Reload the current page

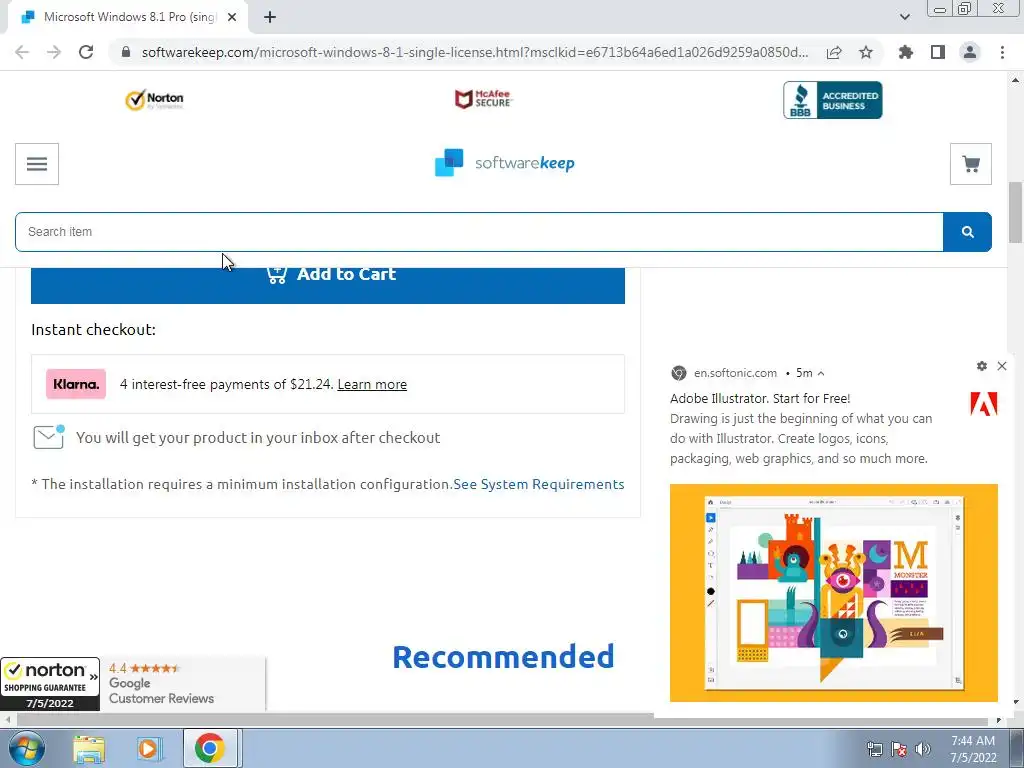pos(86,52)
